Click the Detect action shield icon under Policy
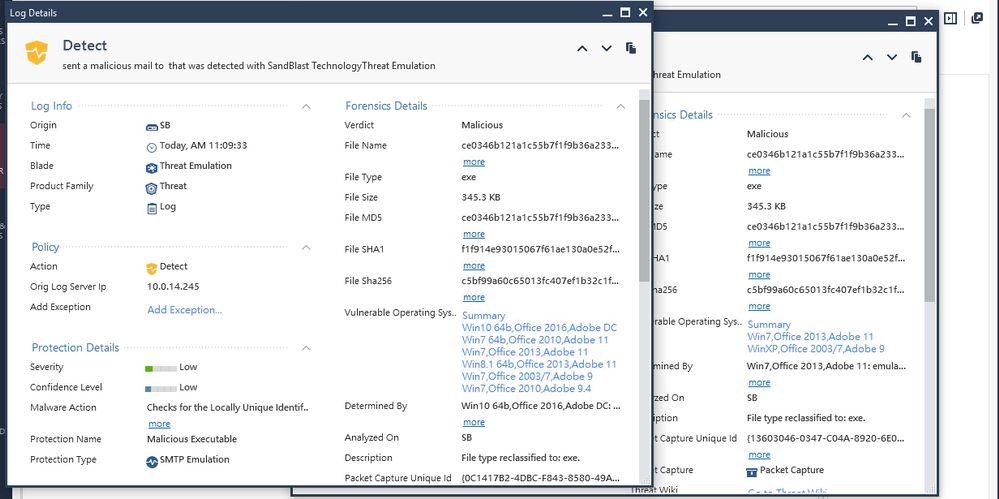This screenshot has width=999, height=499. (x=152, y=268)
